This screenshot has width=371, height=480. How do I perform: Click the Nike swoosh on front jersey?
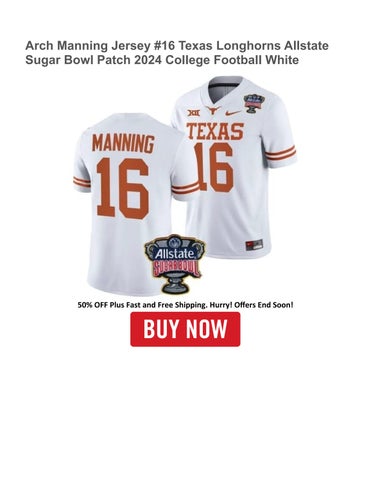pyautogui.click(x=233, y=113)
